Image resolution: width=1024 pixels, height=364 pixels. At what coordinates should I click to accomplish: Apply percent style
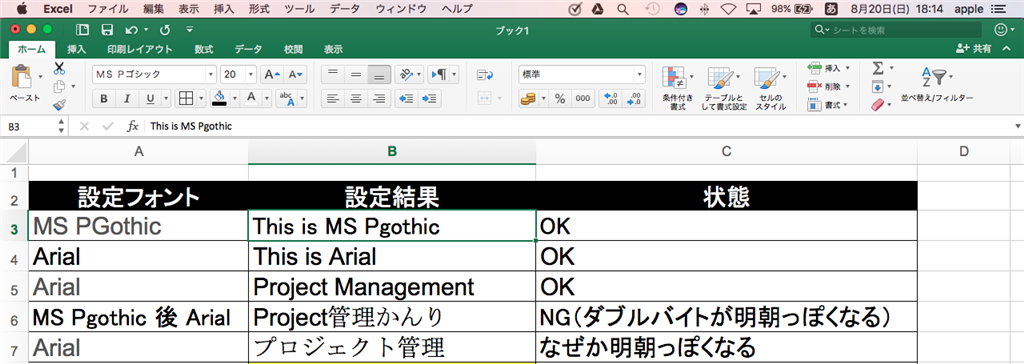point(560,99)
